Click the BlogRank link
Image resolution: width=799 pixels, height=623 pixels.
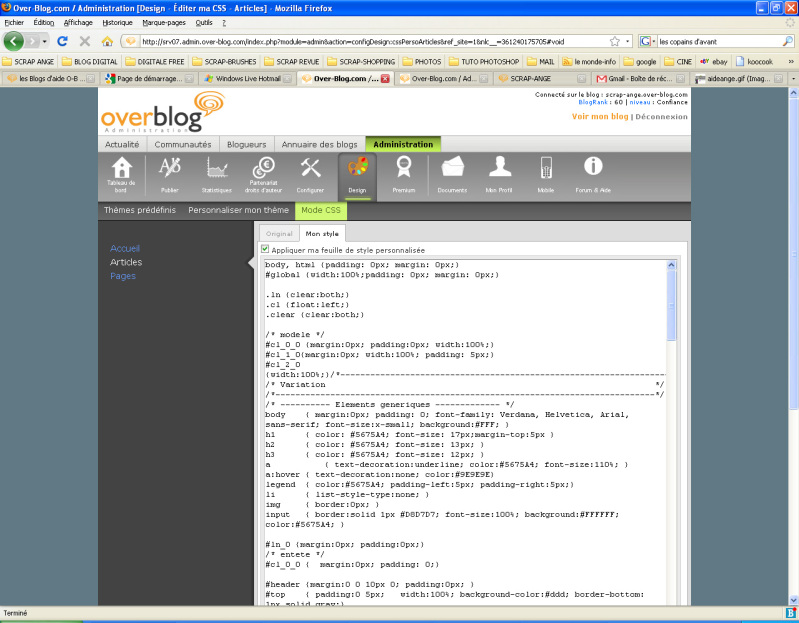tap(593, 102)
